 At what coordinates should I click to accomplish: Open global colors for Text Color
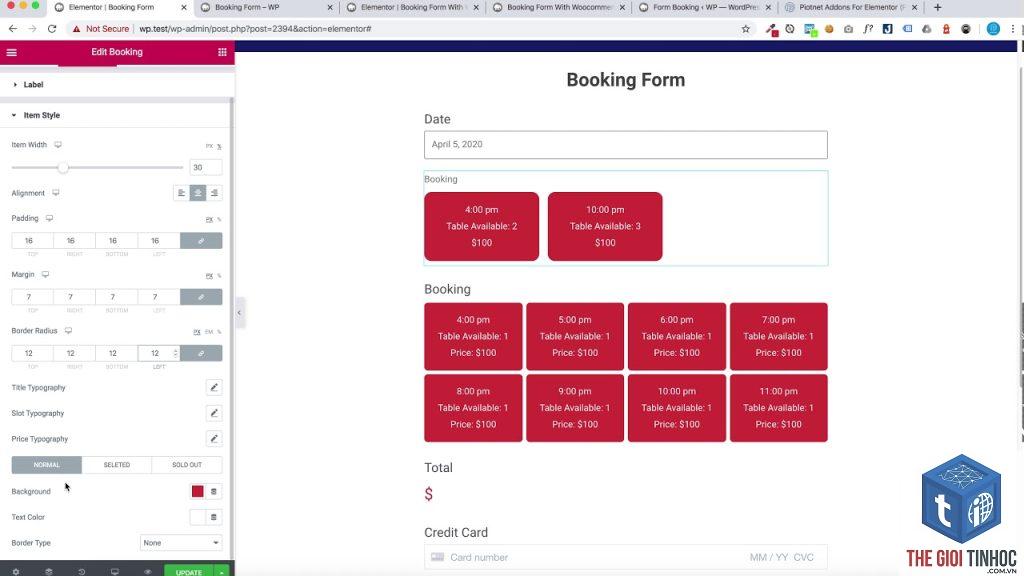214,517
